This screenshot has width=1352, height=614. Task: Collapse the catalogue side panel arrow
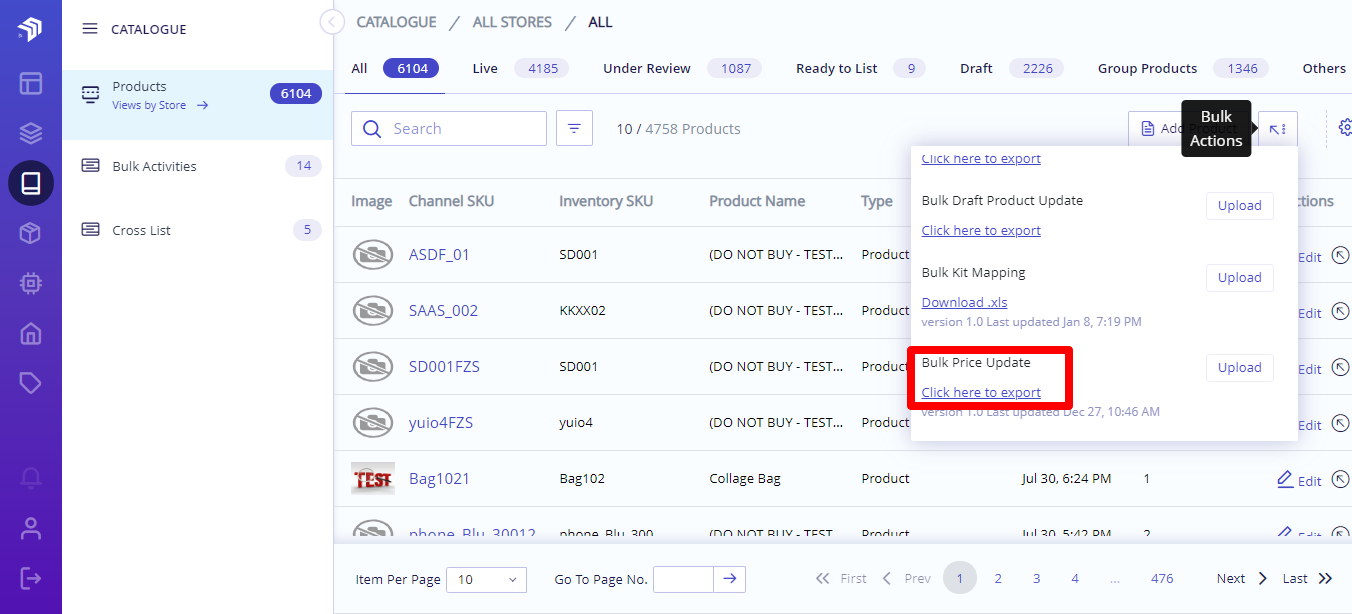332,22
